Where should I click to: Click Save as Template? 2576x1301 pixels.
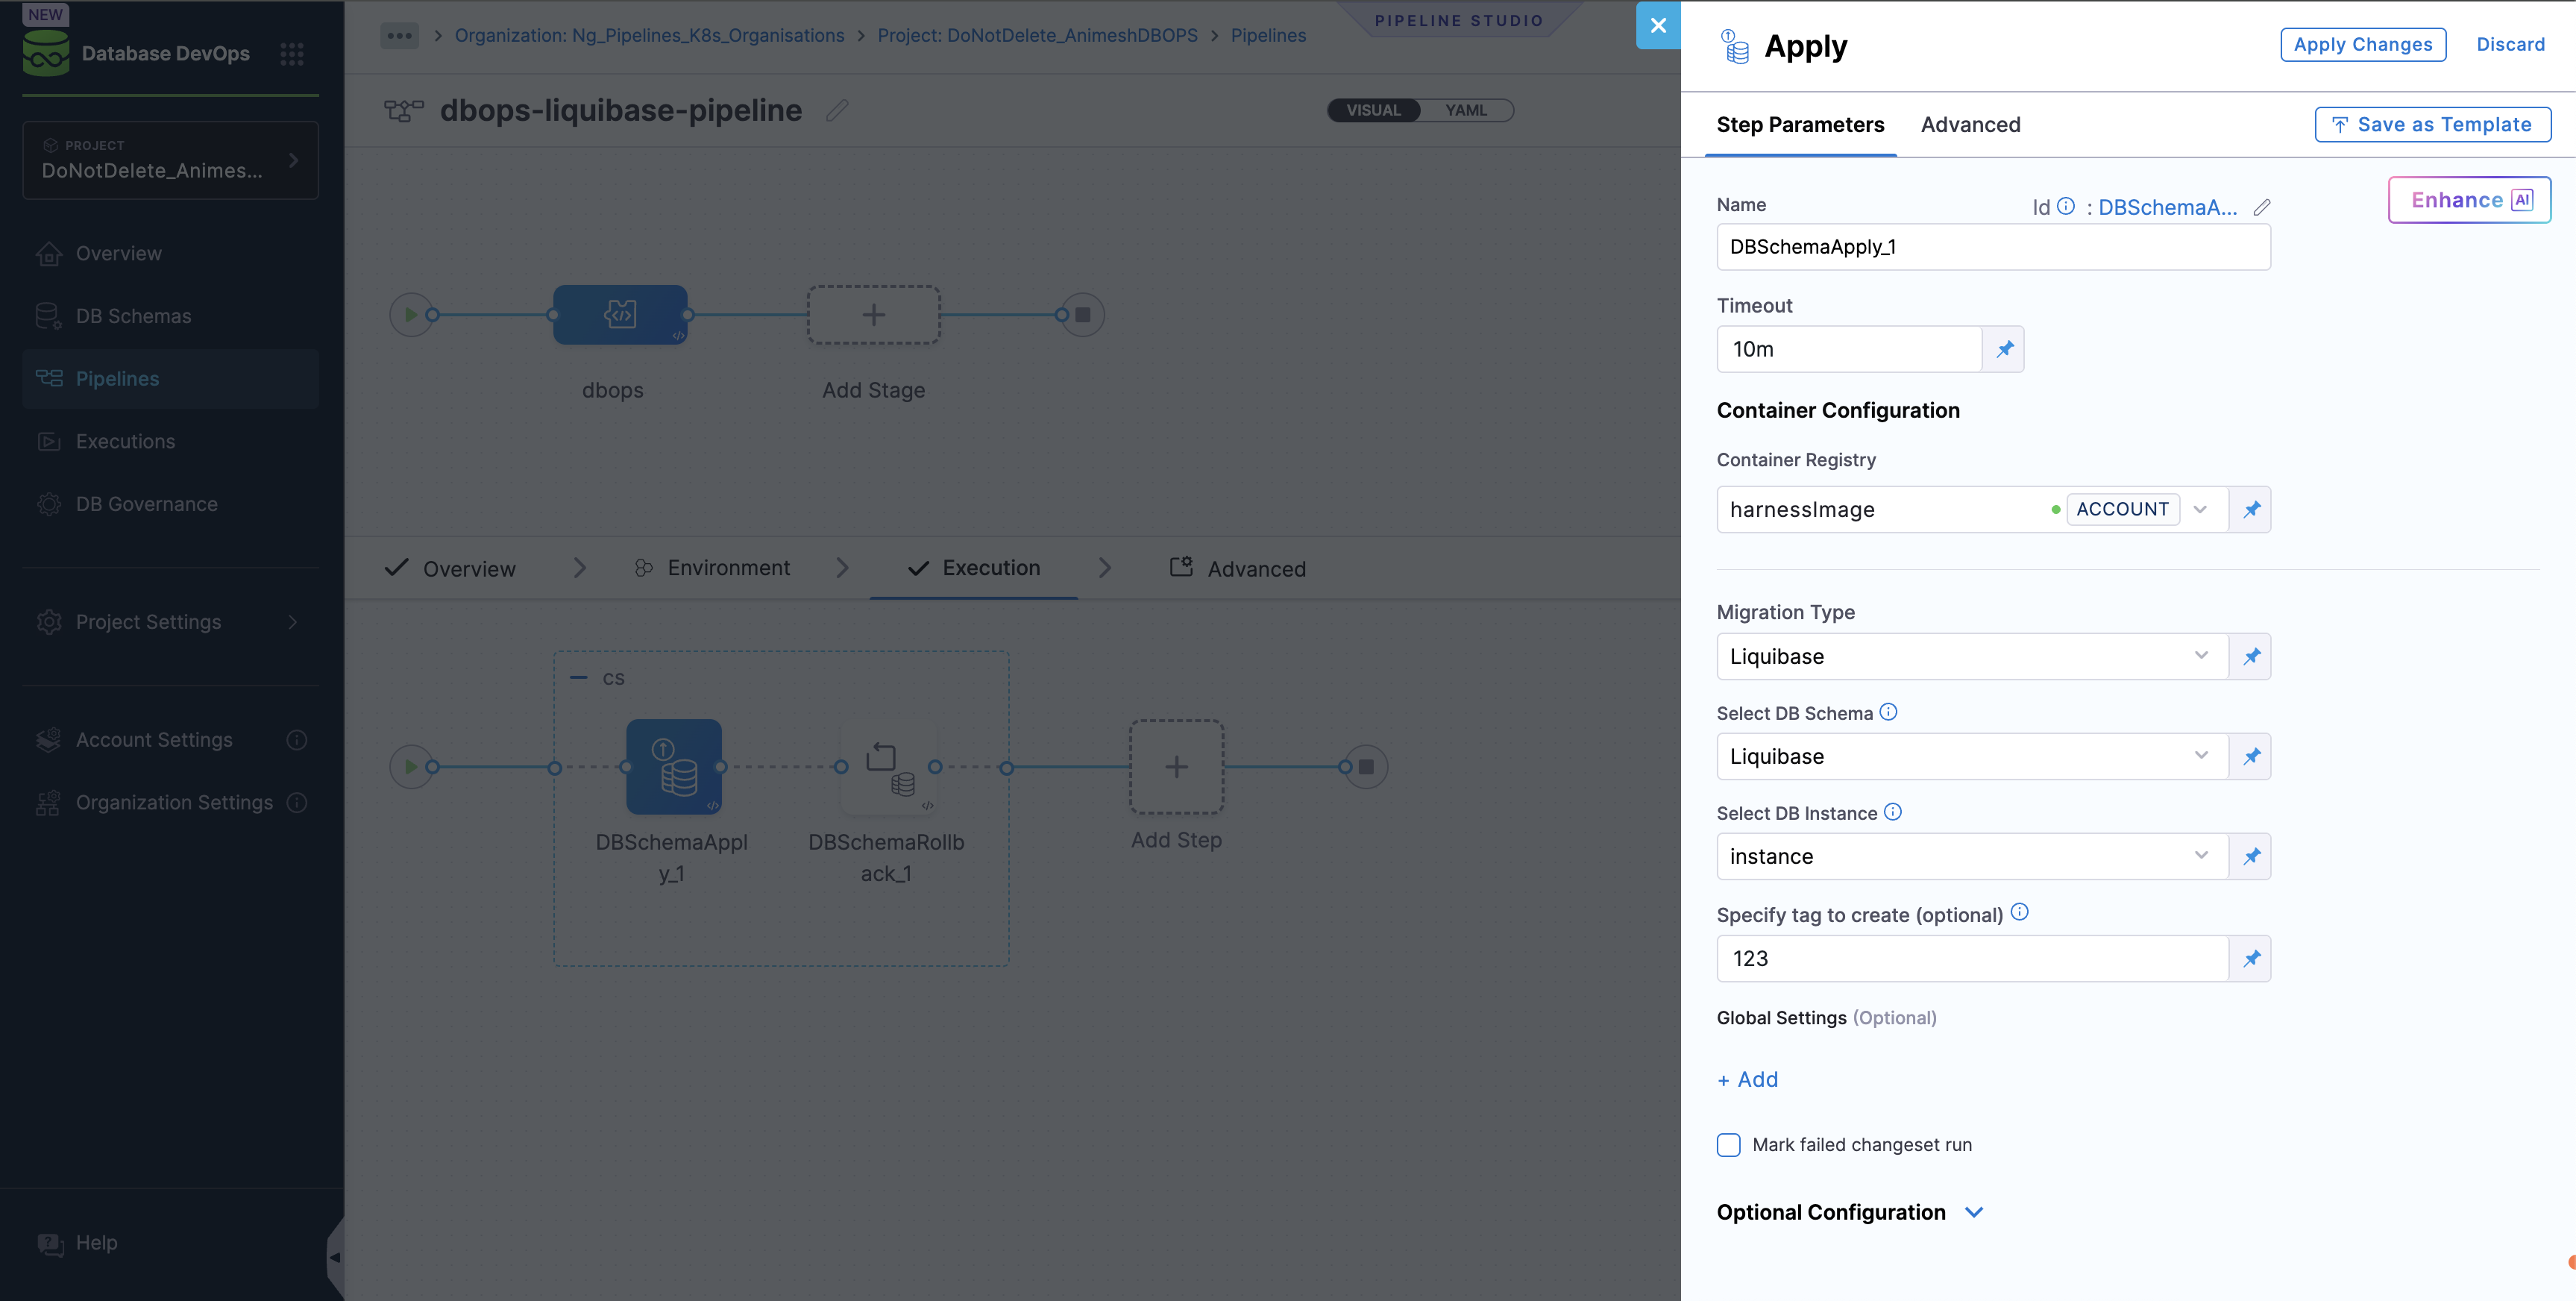(2432, 124)
